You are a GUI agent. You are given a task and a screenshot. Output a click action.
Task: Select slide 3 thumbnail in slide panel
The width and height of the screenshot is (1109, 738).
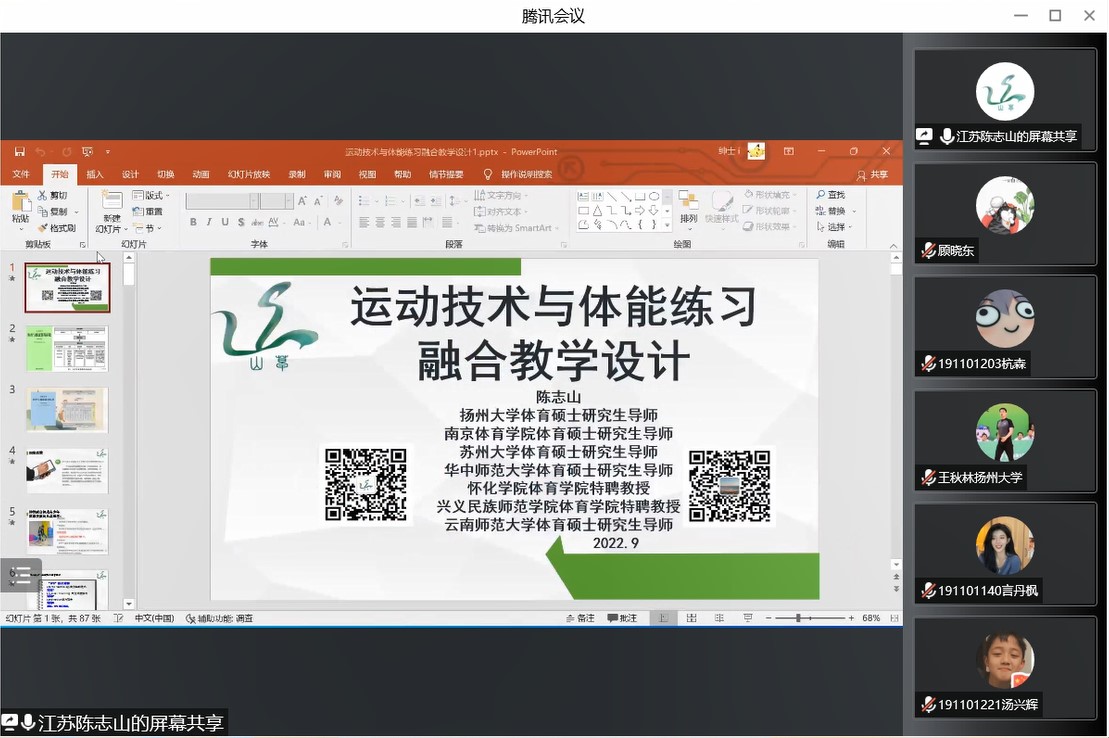pyautogui.click(x=67, y=409)
